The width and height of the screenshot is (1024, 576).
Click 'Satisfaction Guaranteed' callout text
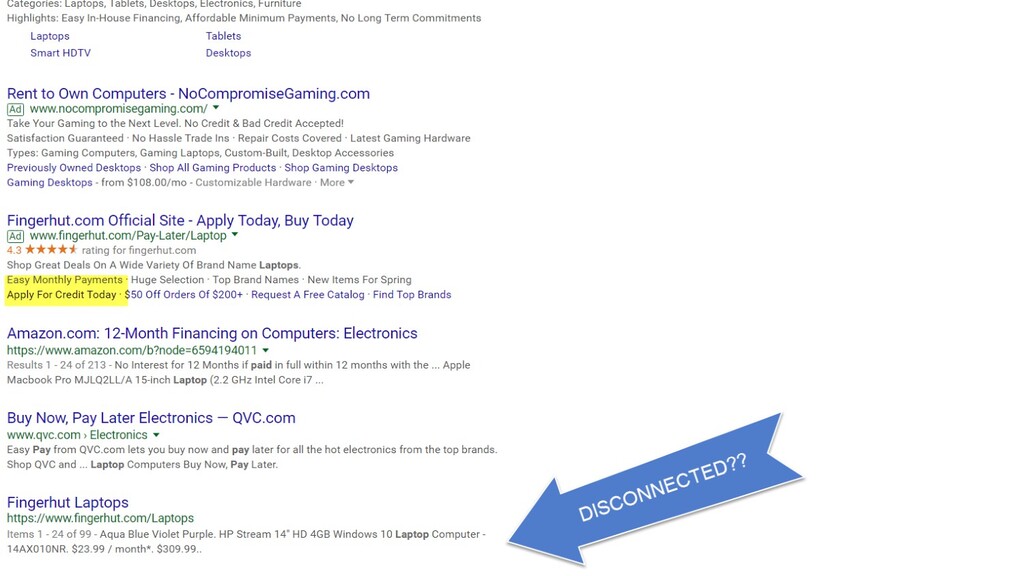point(65,138)
